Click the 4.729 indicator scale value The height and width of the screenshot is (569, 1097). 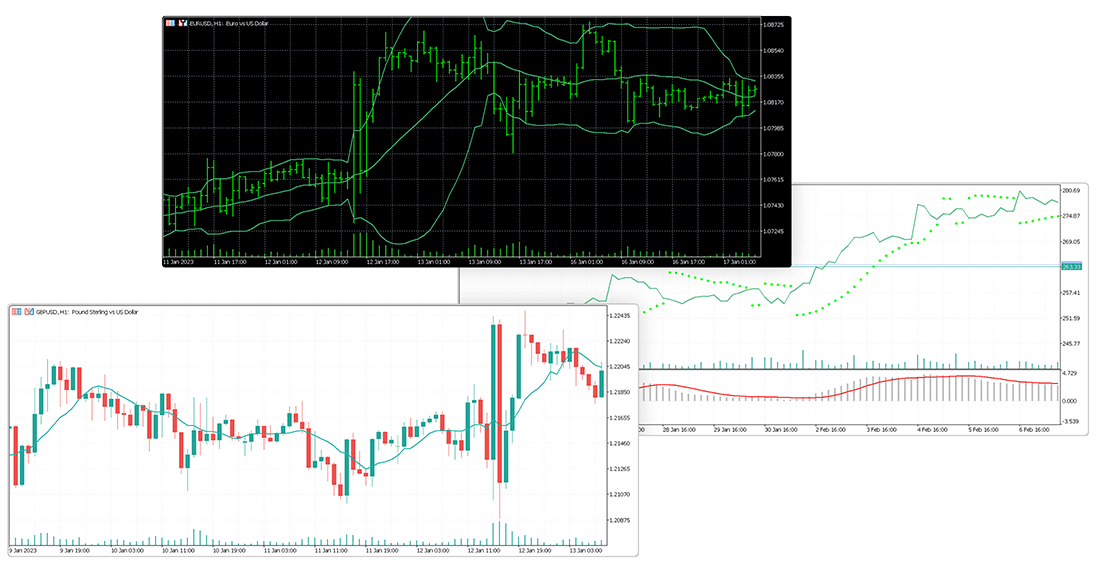click(x=1070, y=374)
